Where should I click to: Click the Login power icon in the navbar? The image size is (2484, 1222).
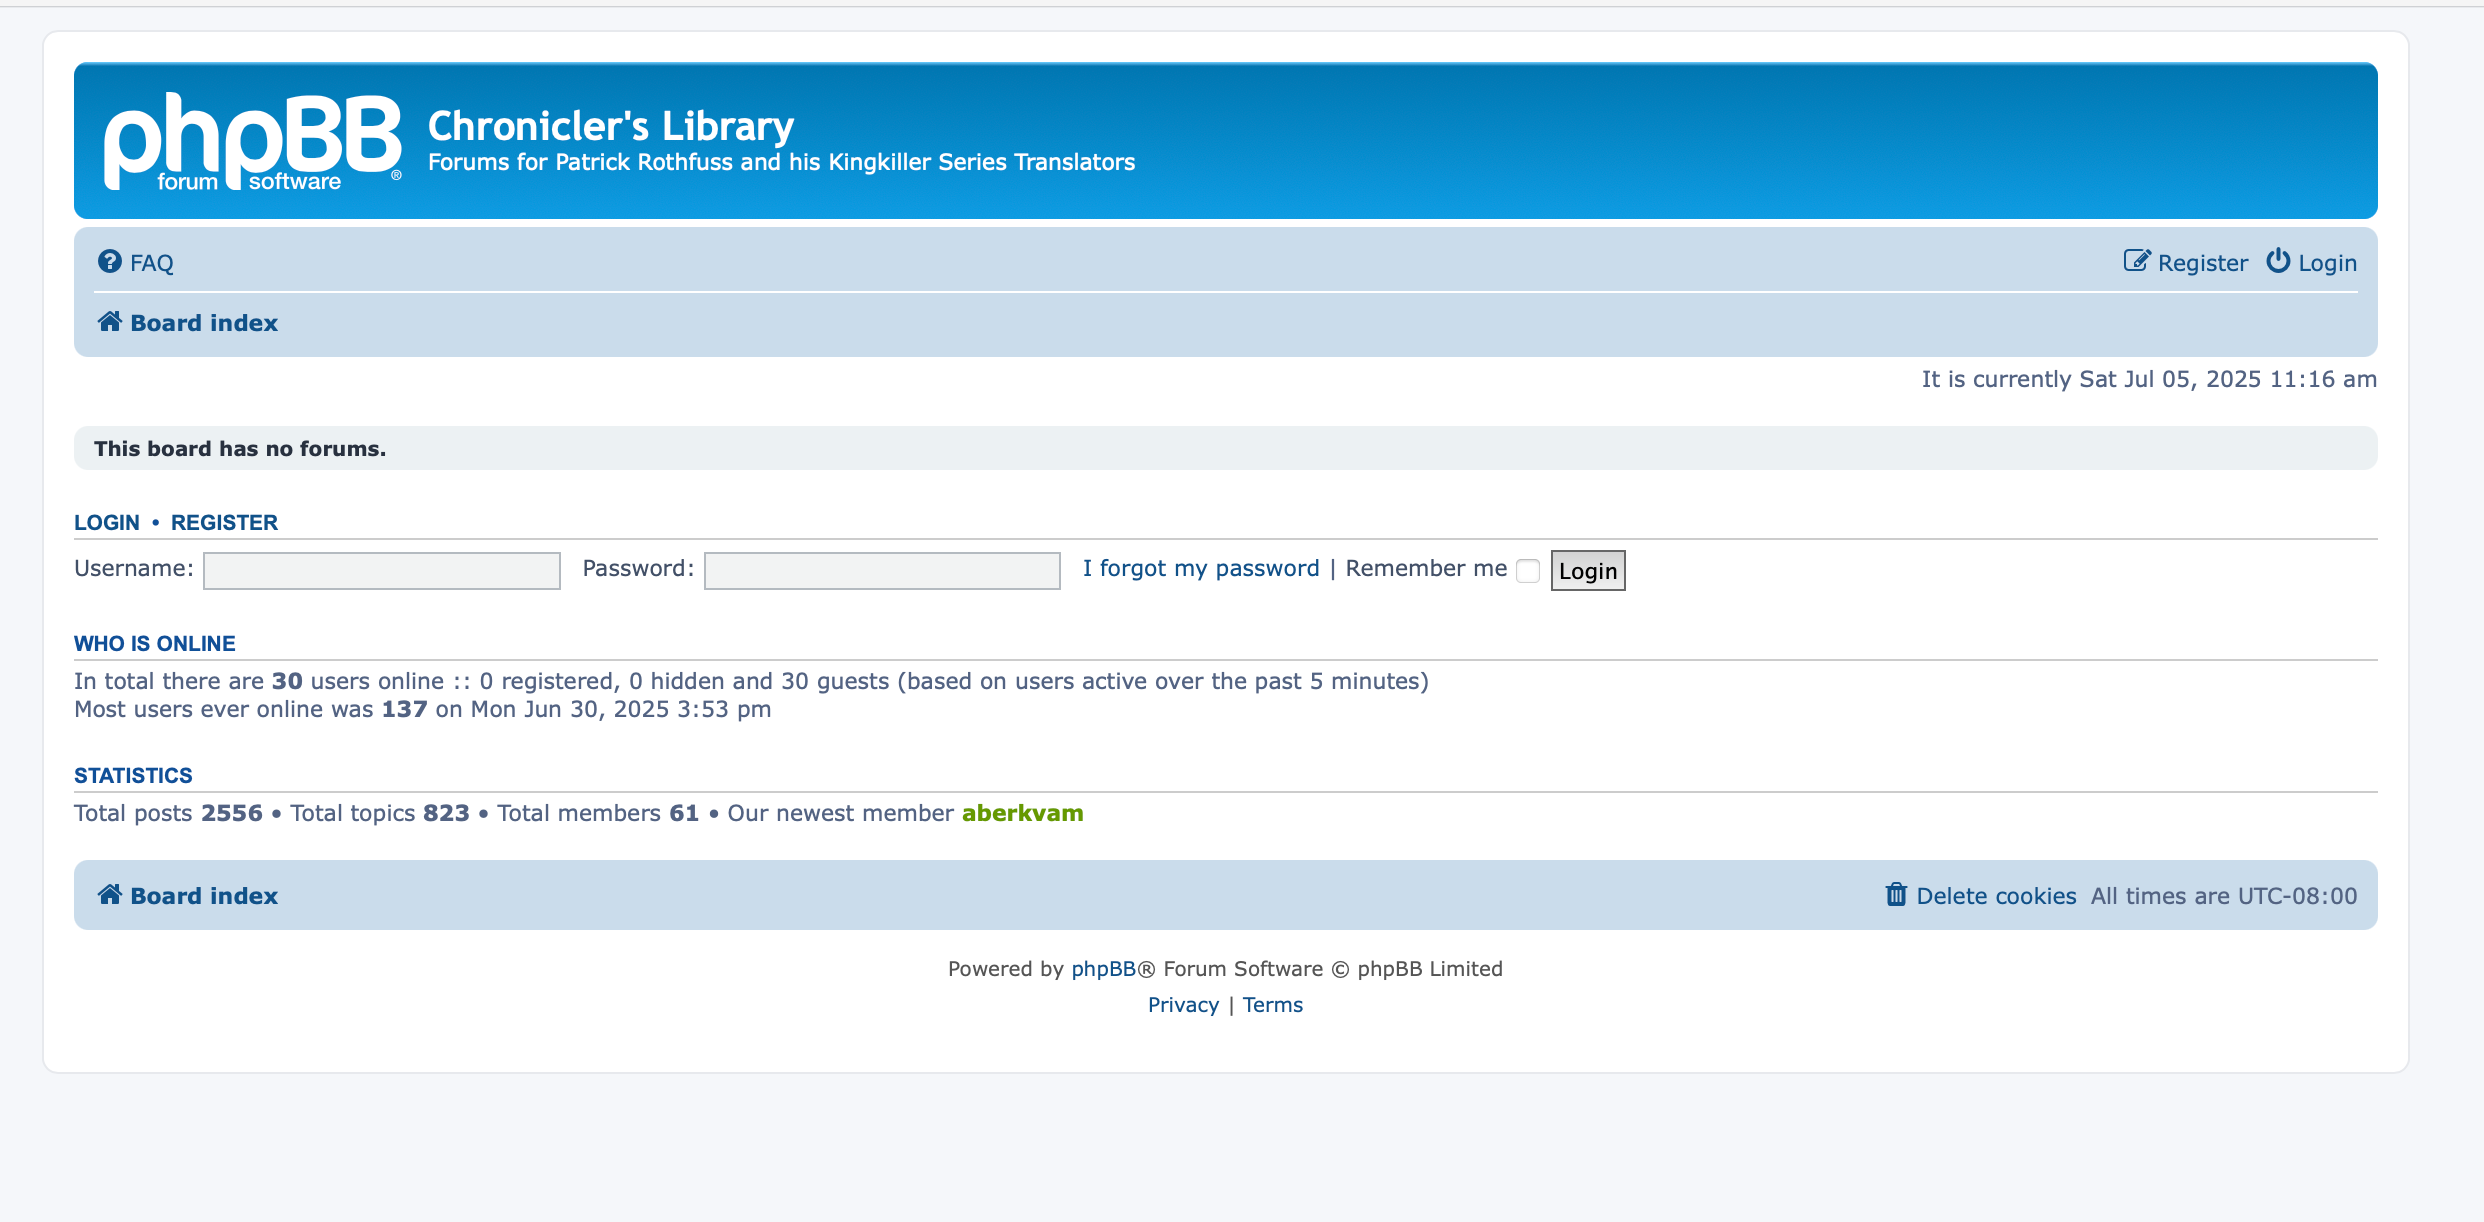pyautogui.click(x=2278, y=261)
